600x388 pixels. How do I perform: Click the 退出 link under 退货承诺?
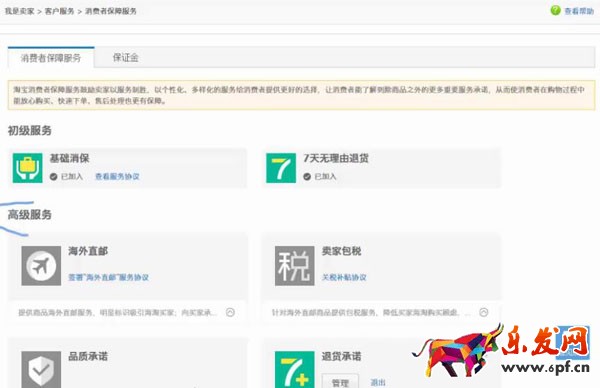(x=378, y=382)
